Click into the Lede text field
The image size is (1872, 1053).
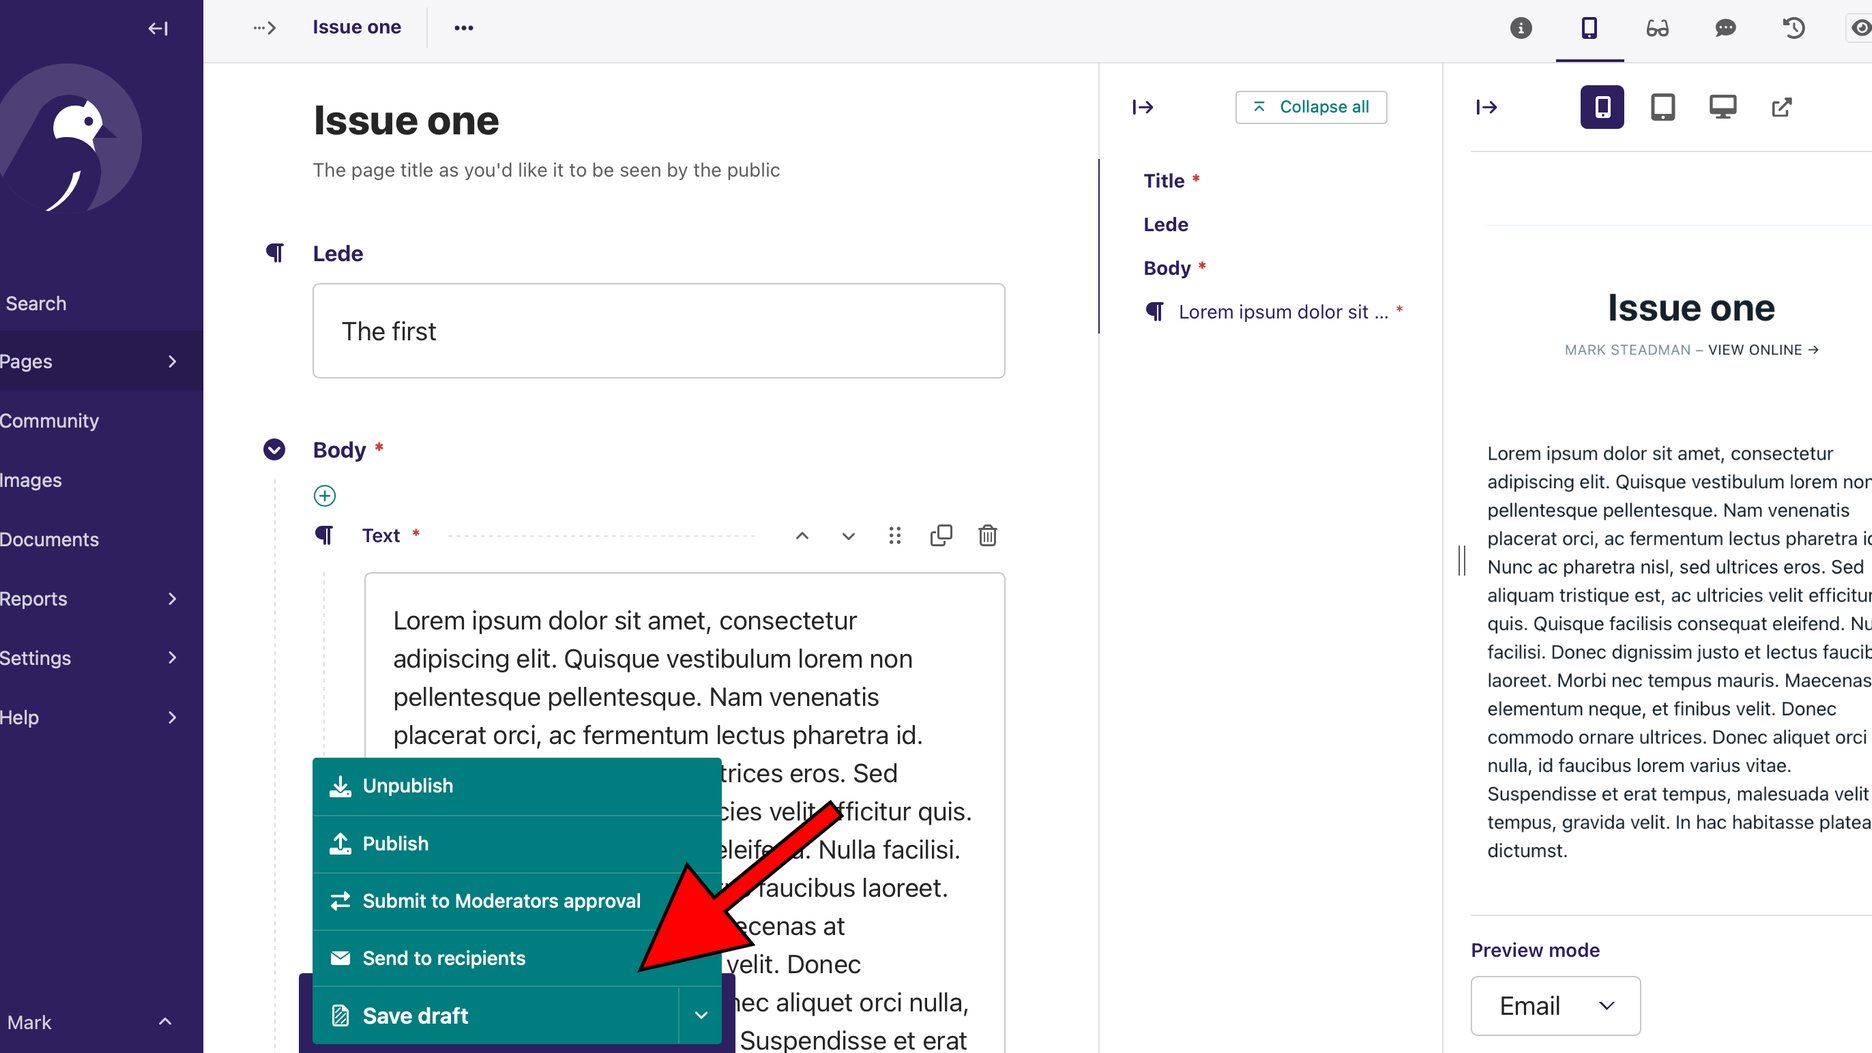(x=658, y=331)
